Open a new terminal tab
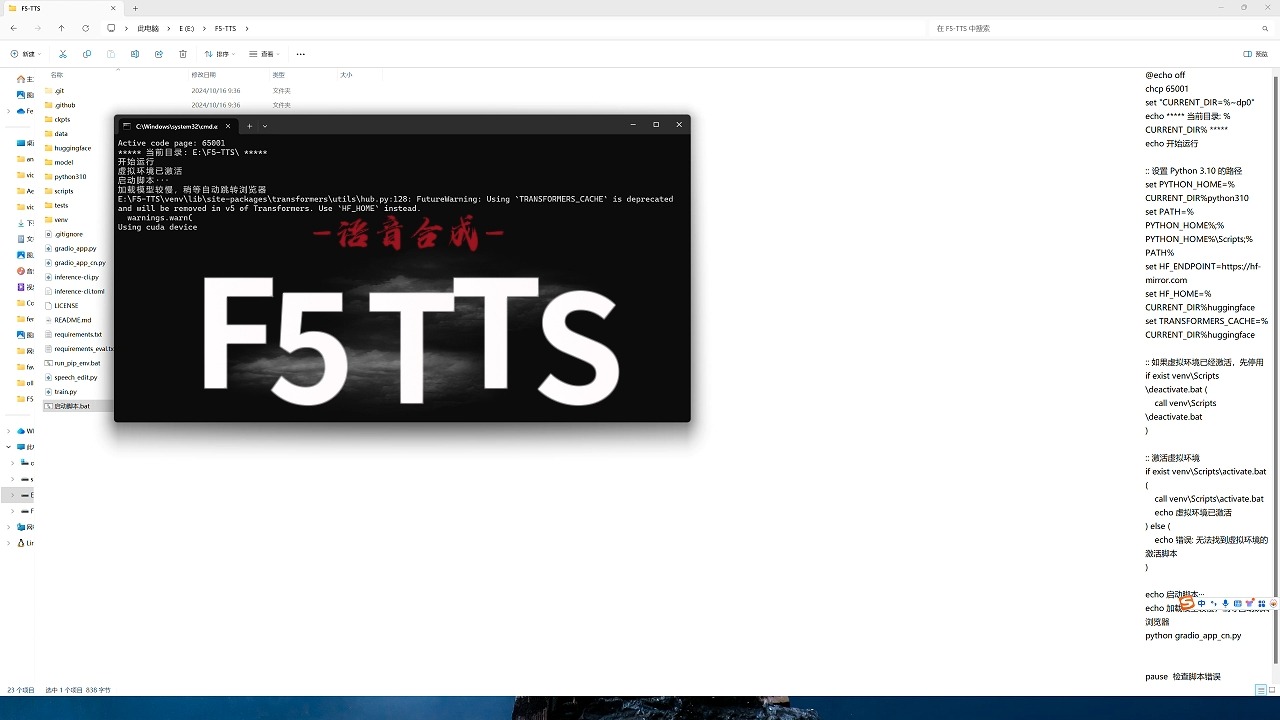The image size is (1280, 720). (249, 126)
